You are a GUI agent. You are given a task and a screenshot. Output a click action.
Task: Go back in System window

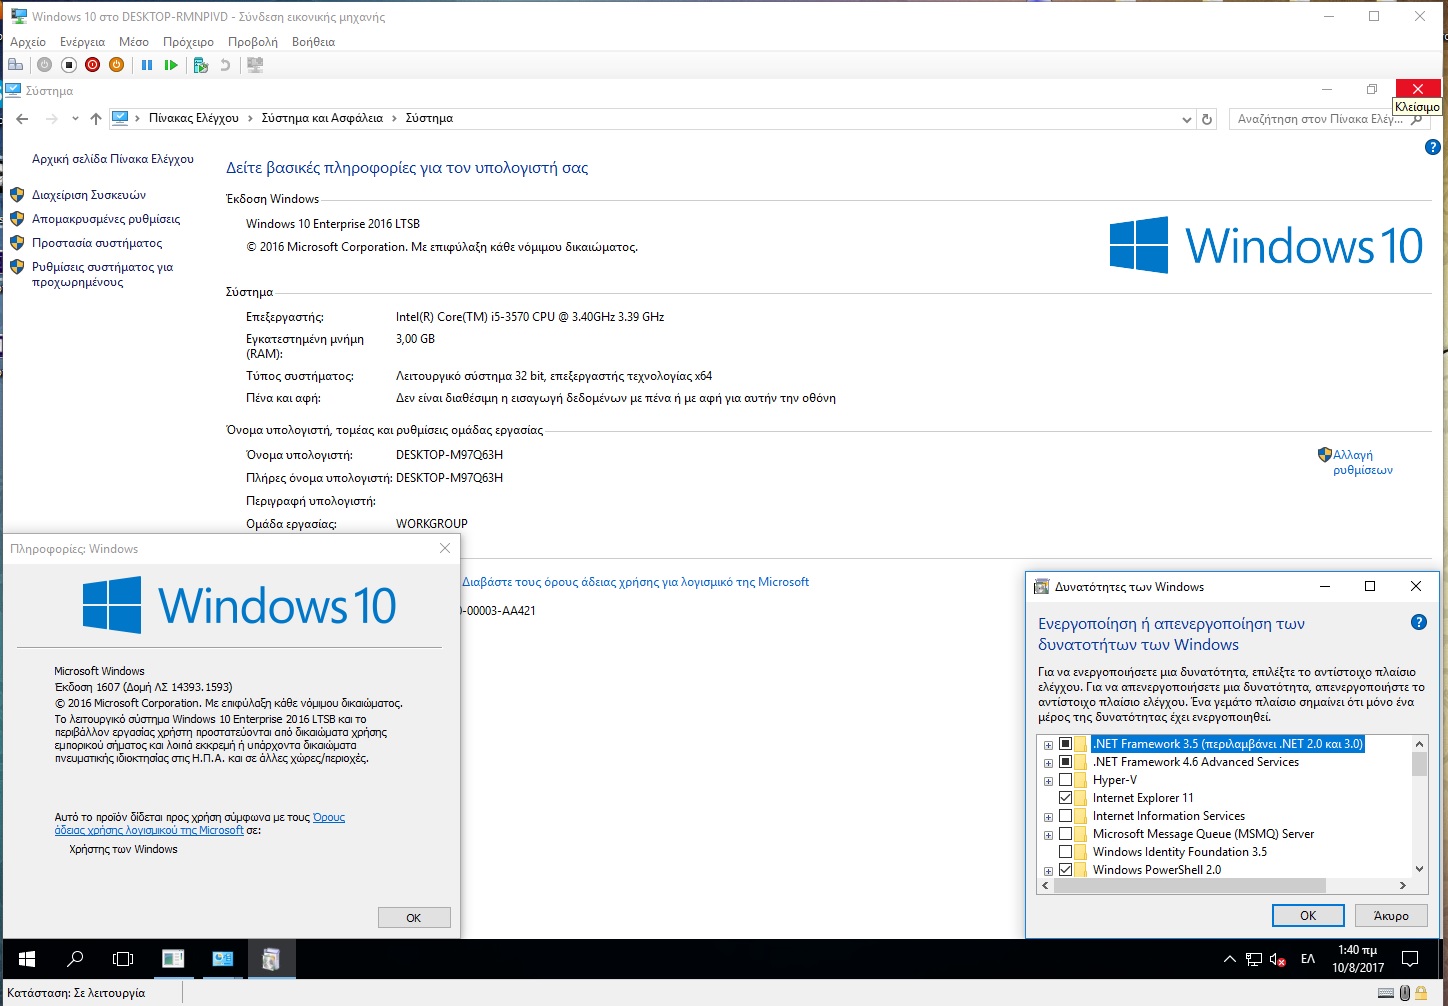click(22, 119)
